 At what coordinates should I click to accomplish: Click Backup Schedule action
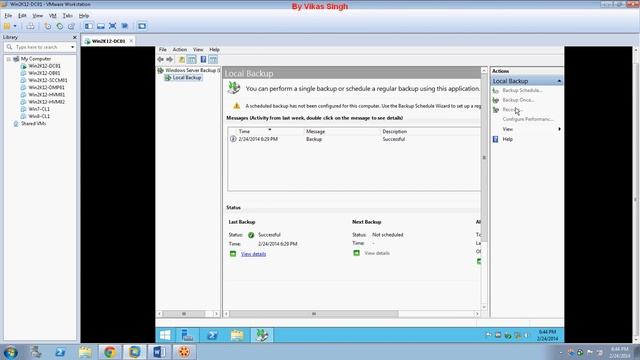coord(522,90)
